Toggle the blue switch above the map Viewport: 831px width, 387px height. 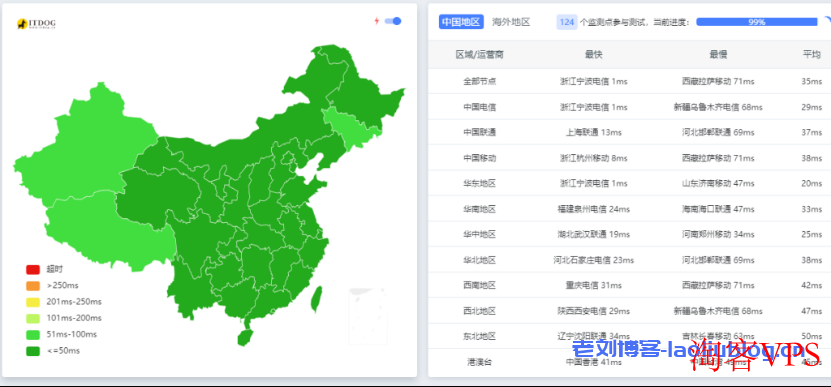point(393,21)
